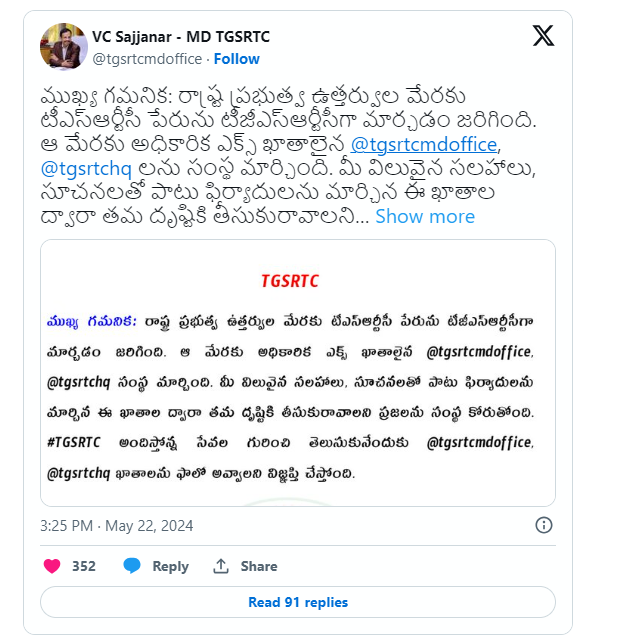Click the heart like icon
Screen dimensions: 617x639
pyautogui.click(x=52, y=566)
